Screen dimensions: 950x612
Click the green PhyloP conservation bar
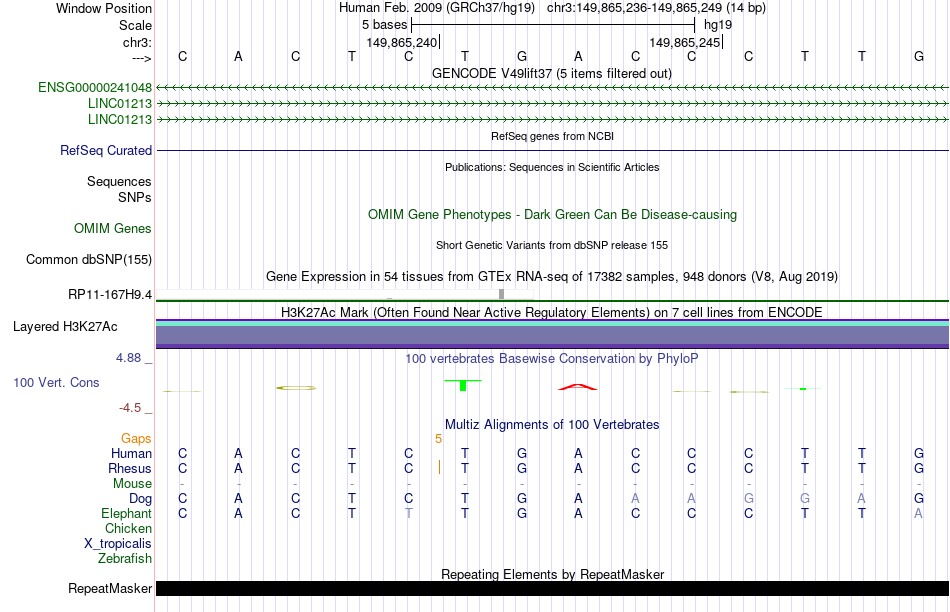click(x=463, y=385)
